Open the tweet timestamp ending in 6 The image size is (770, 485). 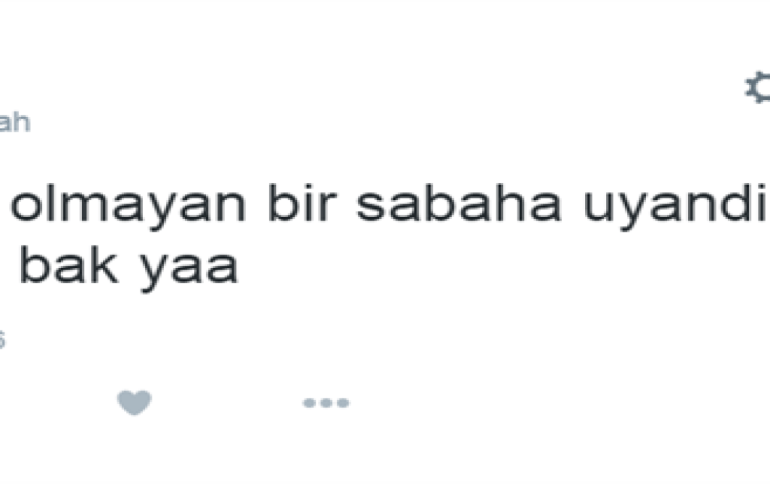click(2, 339)
